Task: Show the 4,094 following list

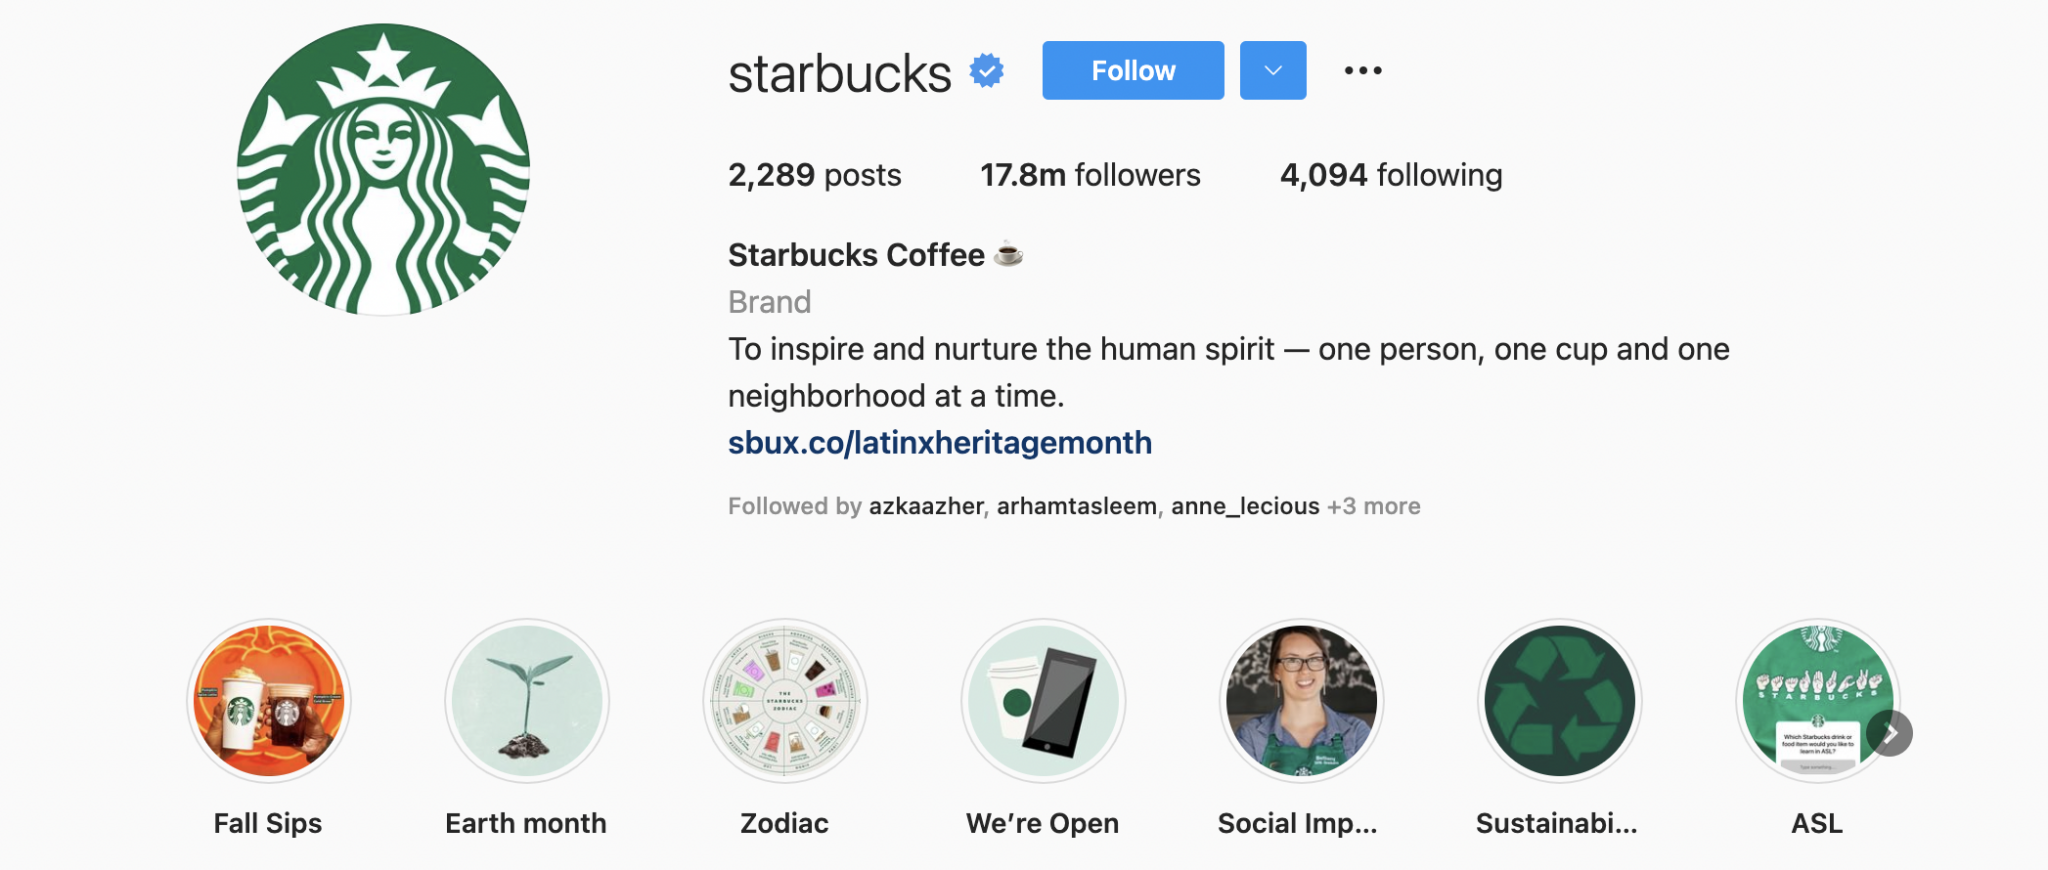Action: [1390, 174]
